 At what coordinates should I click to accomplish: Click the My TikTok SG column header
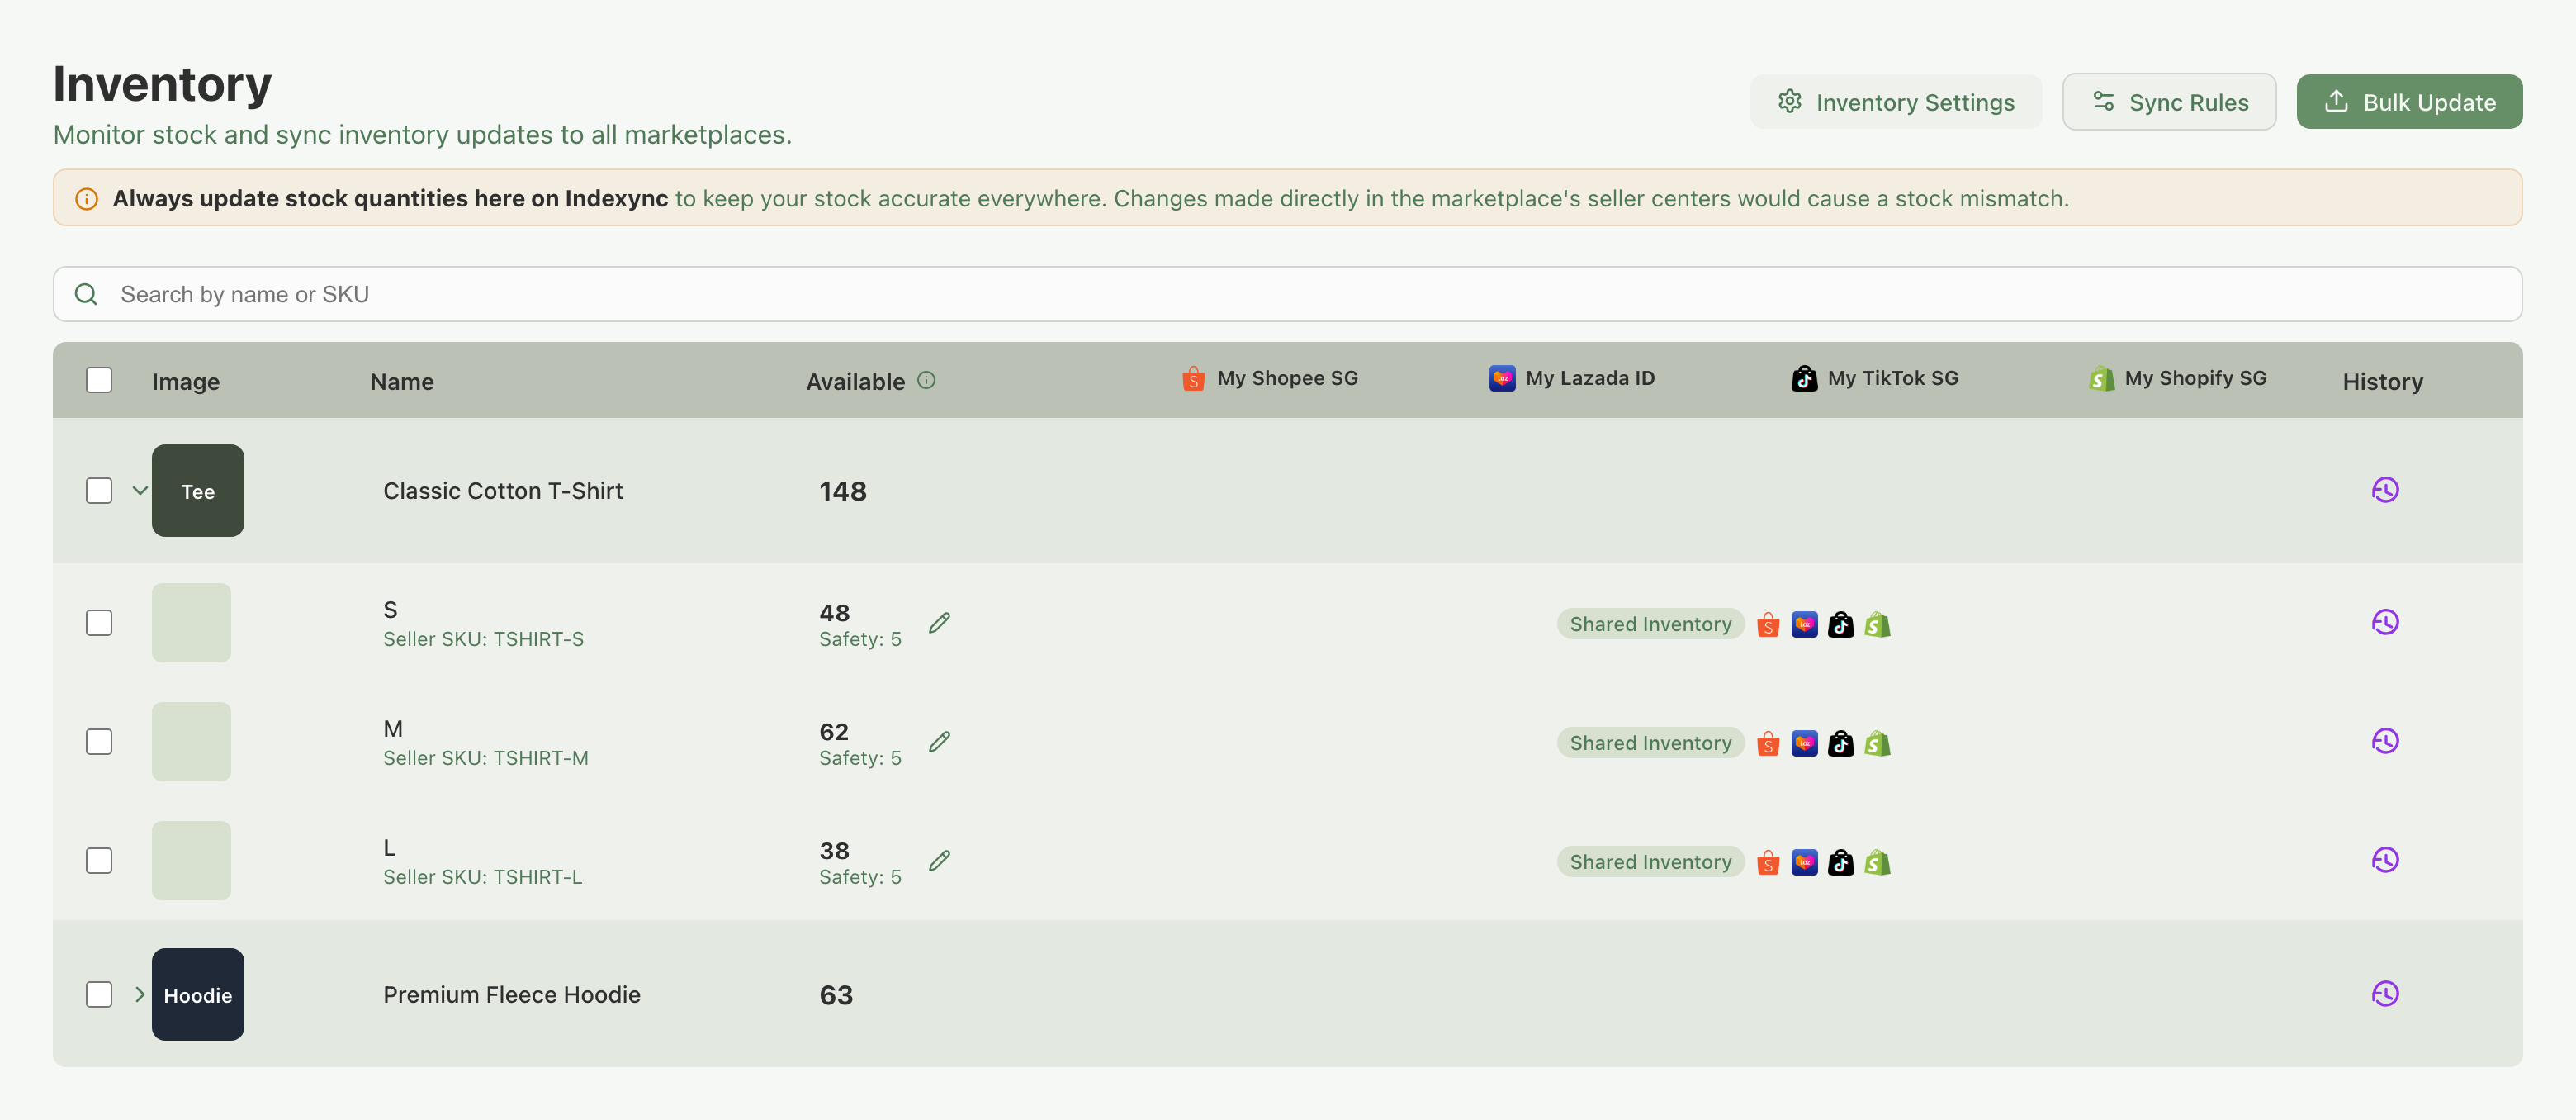click(1875, 379)
